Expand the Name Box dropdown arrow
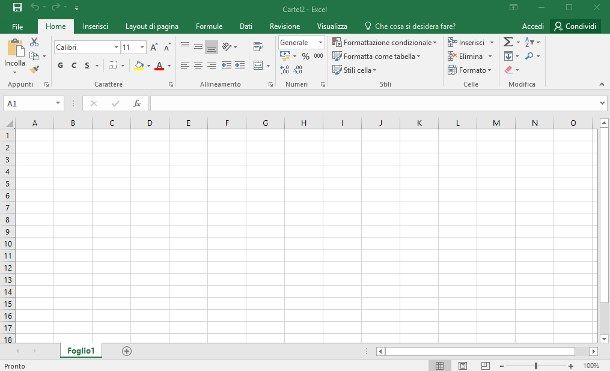Image resolution: width=610 pixels, height=371 pixels. (x=58, y=103)
